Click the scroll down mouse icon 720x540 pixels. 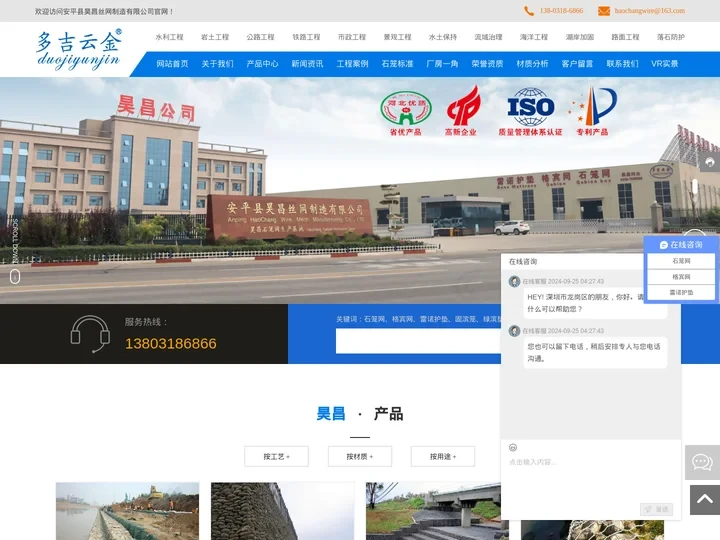pos(15,276)
